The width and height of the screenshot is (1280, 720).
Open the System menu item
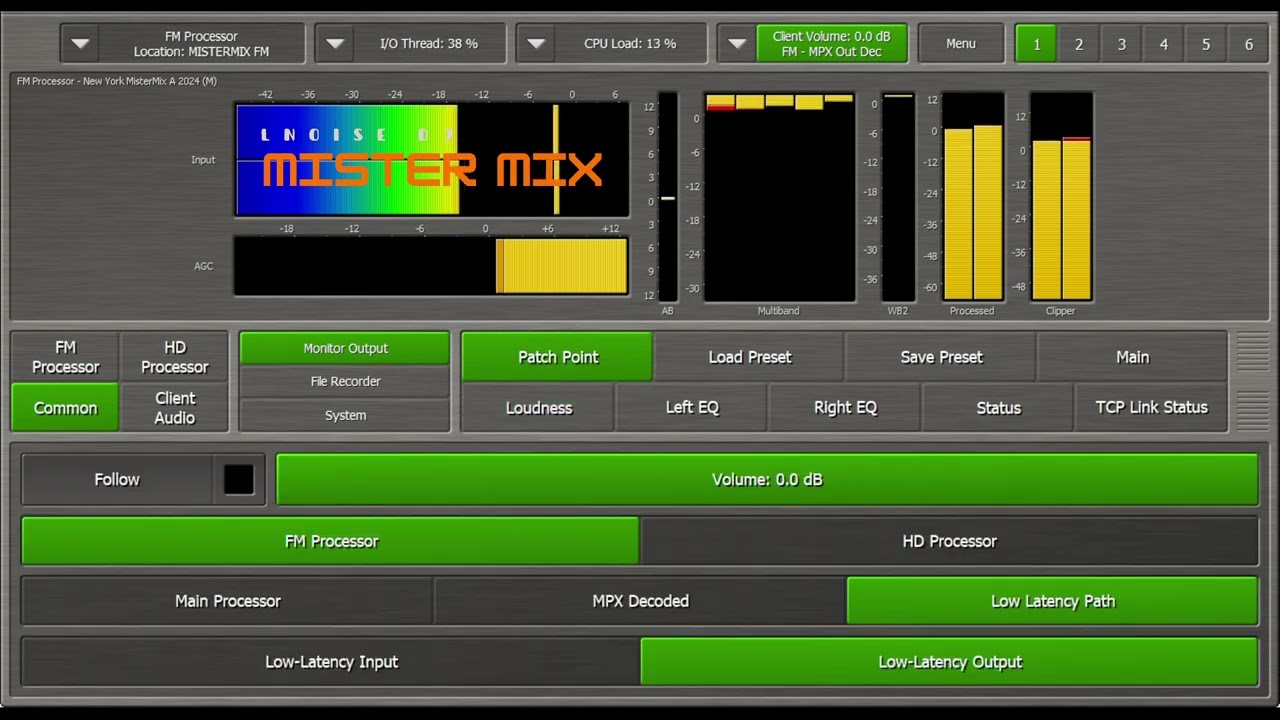(345, 415)
